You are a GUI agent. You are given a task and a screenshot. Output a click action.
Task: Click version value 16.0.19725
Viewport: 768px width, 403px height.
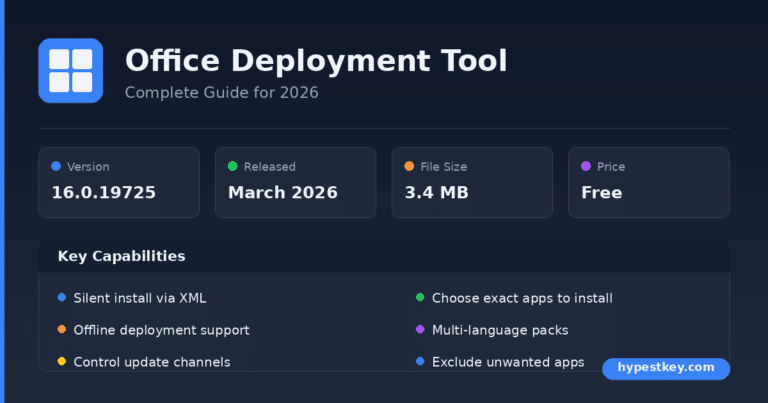tap(103, 192)
